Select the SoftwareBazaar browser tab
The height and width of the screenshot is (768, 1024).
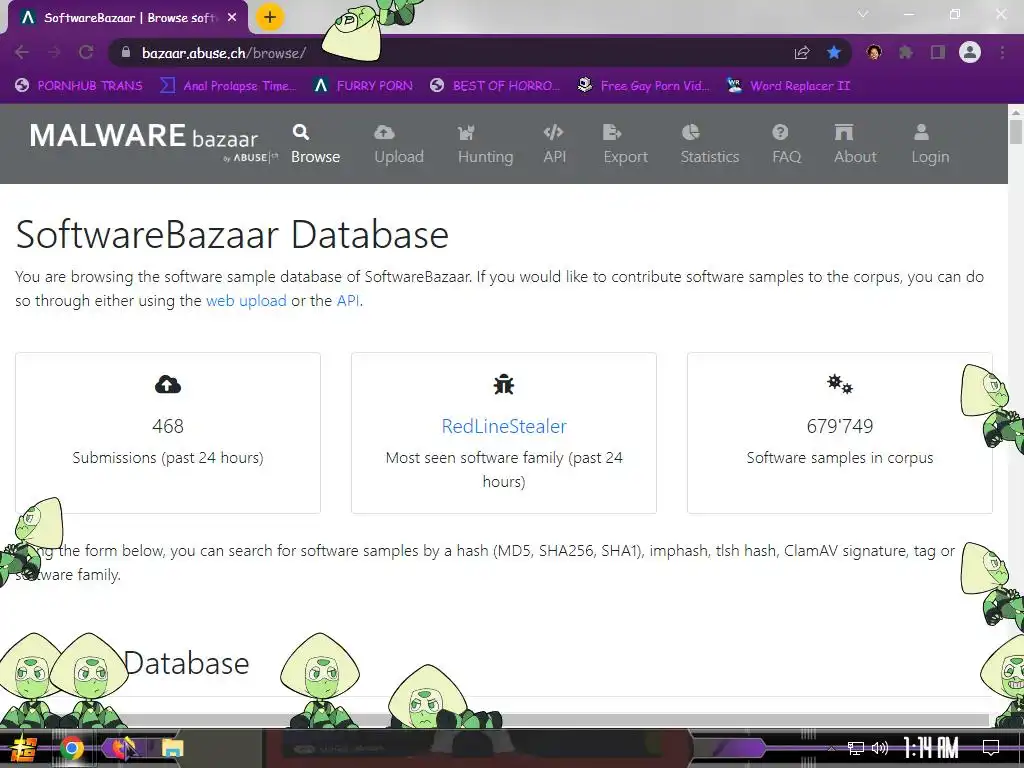pyautogui.click(x=129, y=18)
